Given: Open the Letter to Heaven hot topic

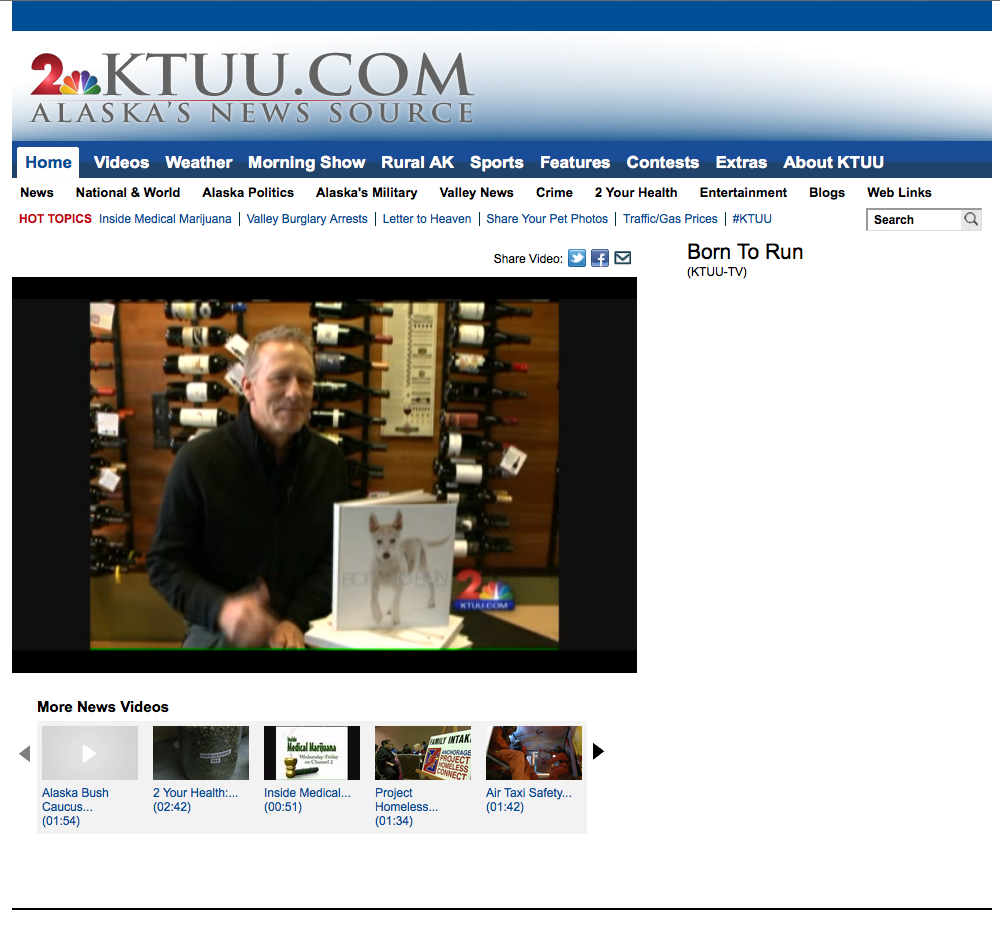Looking at the screenshot, I should 427,219.
